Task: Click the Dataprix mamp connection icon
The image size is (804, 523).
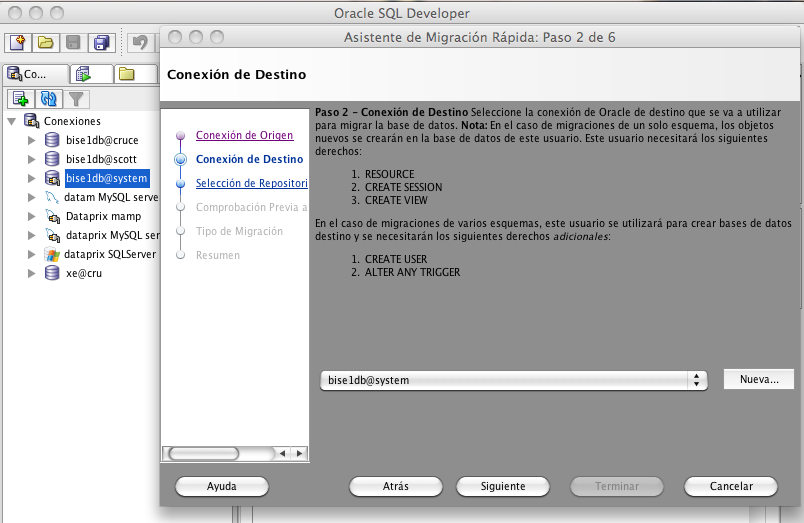Action: tap(52, 216)
